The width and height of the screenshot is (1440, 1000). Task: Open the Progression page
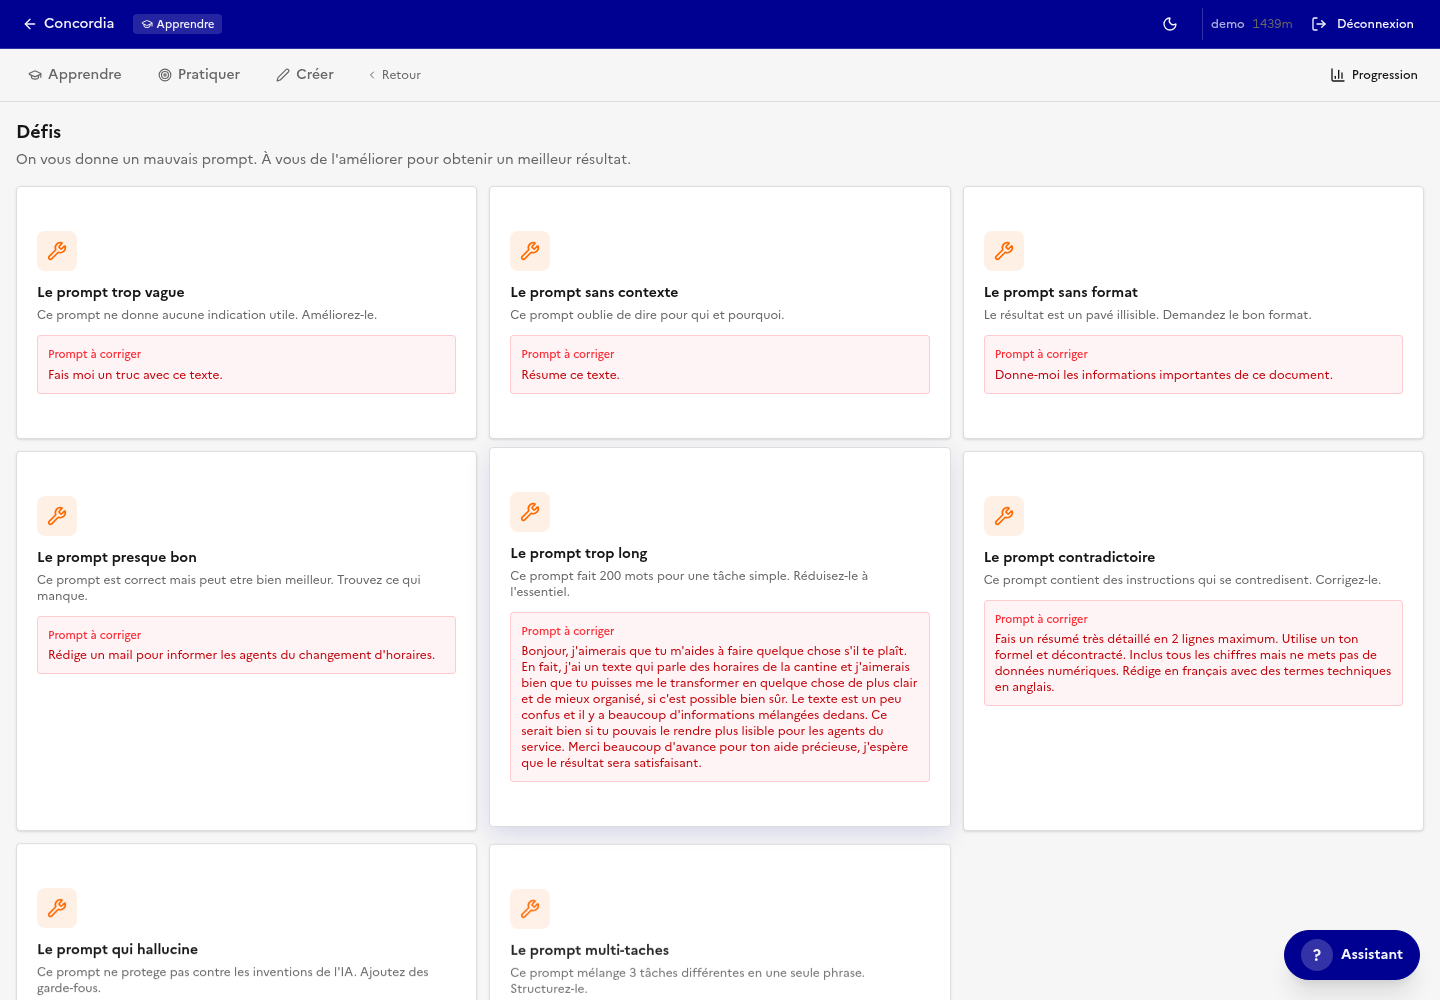[x=1374, y=75]
